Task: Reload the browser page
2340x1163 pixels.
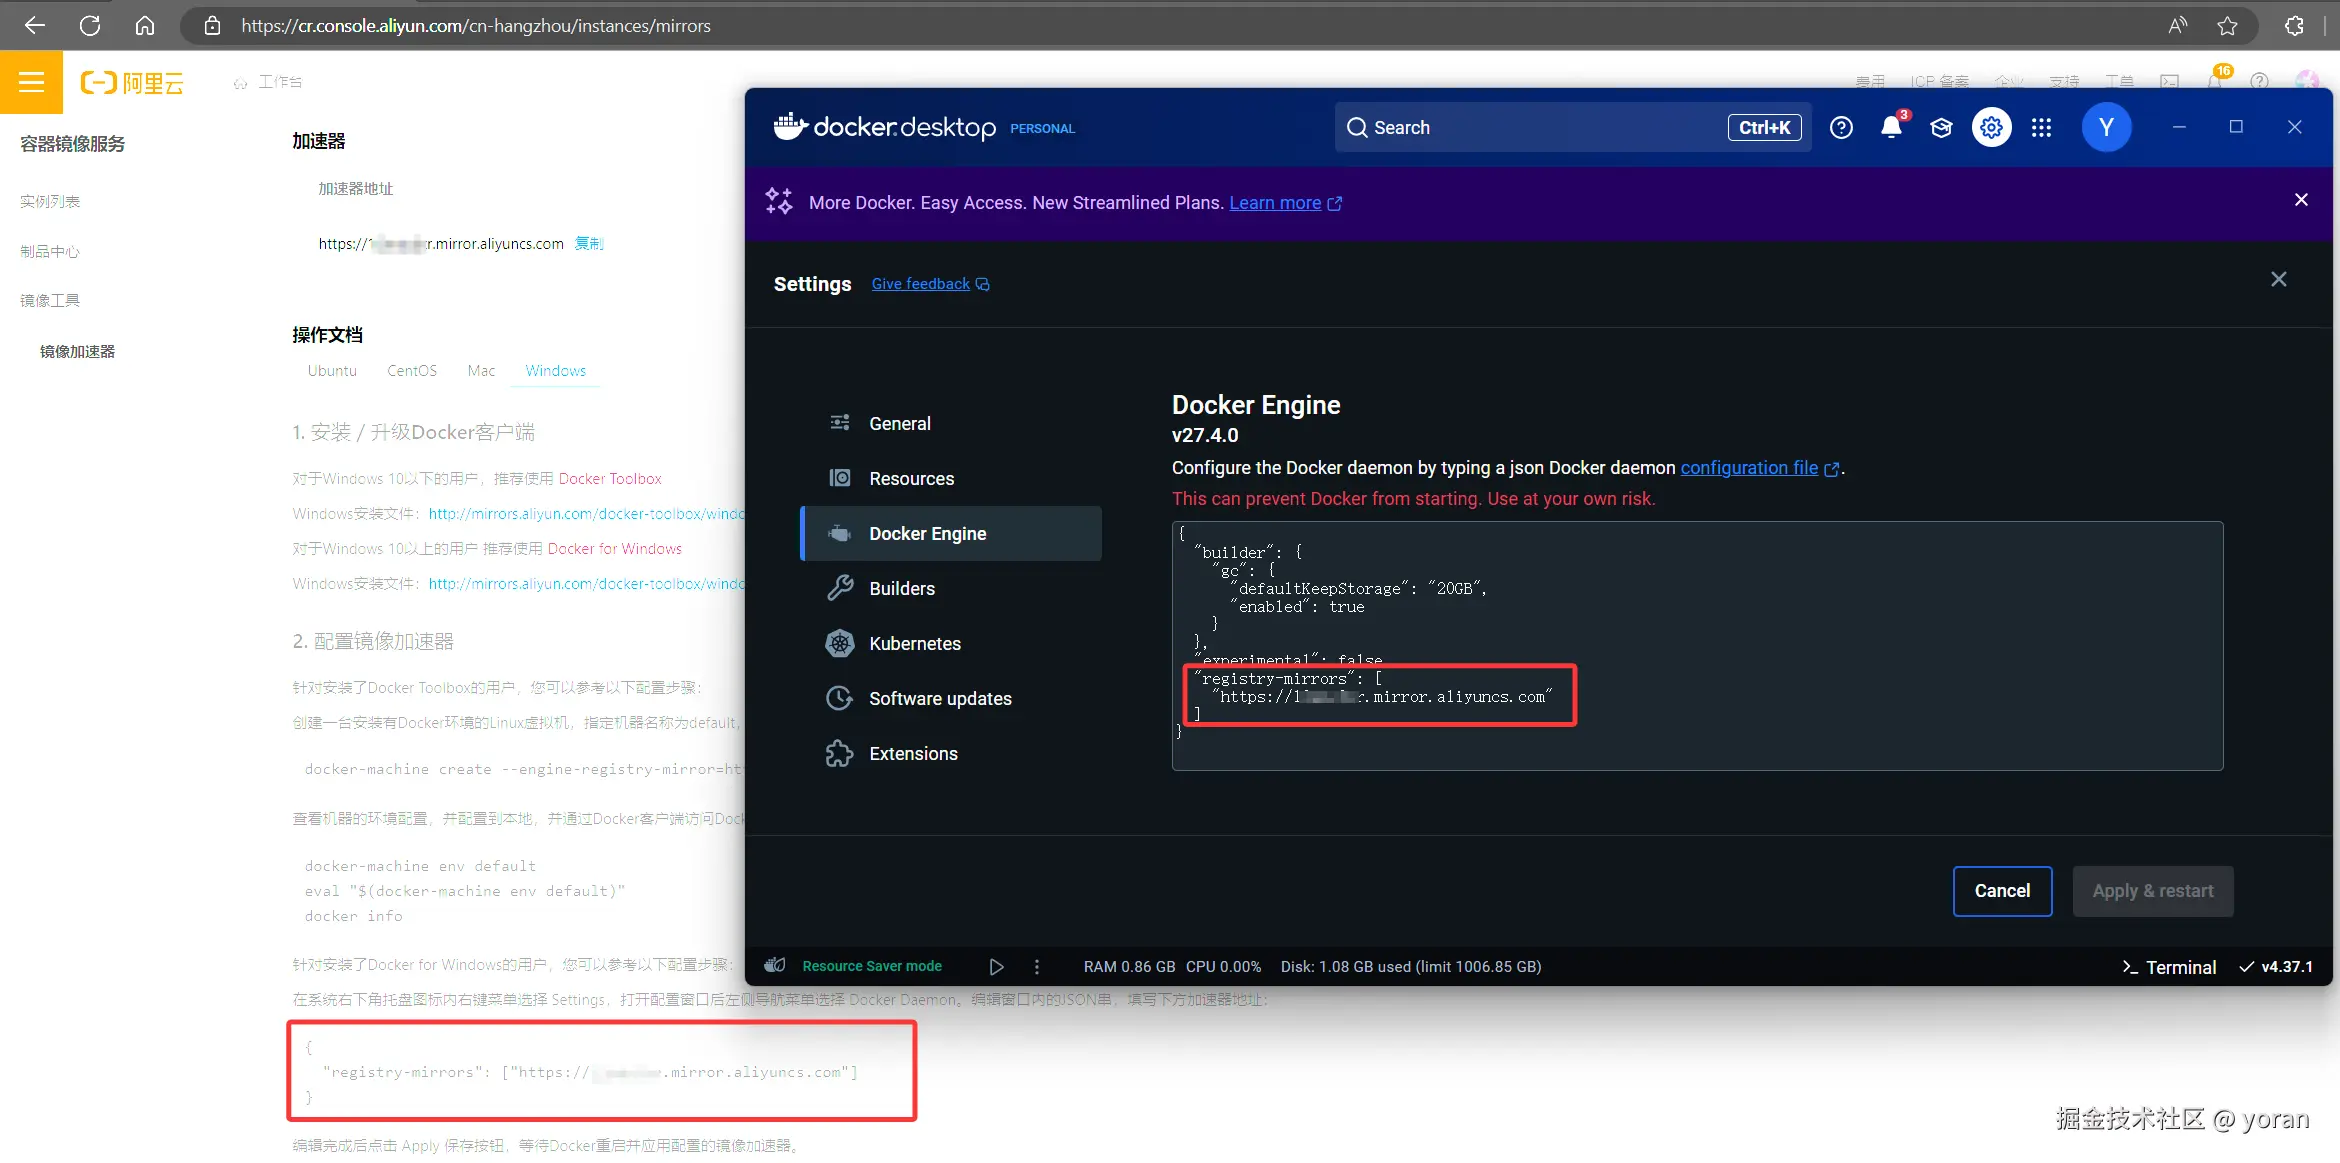Action: pos(90,26)
